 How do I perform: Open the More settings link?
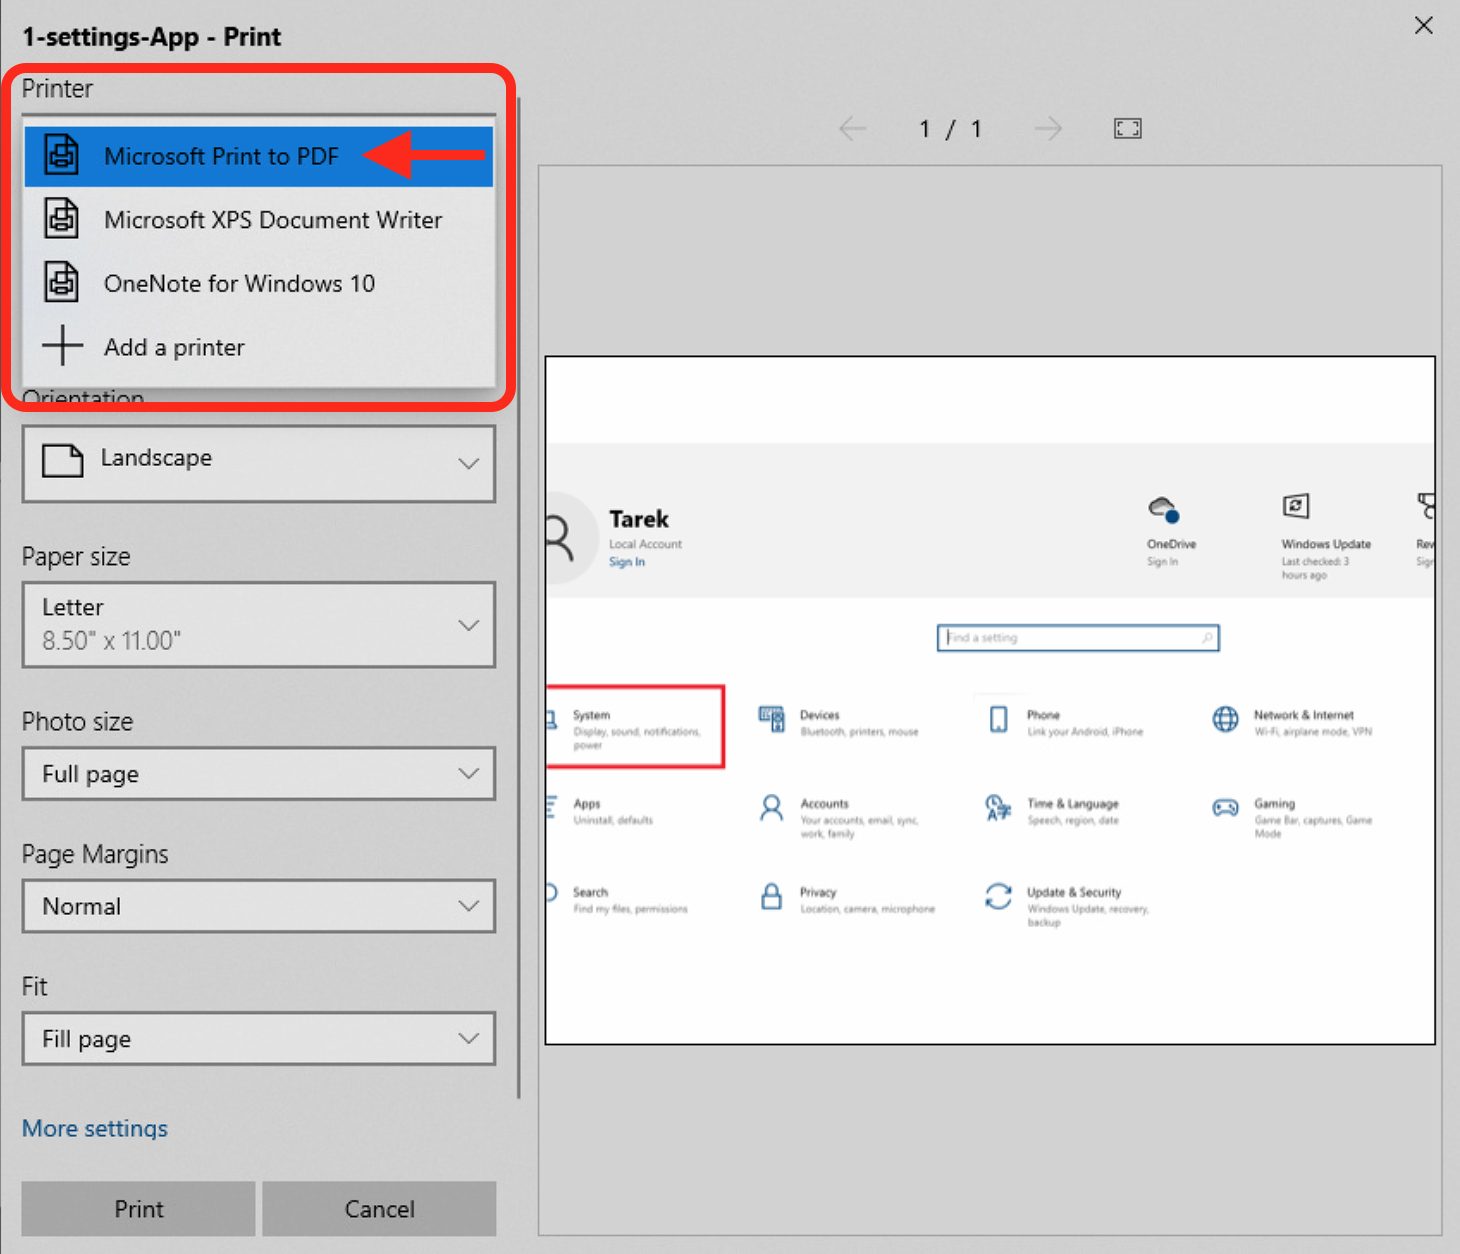(95, 1128)
